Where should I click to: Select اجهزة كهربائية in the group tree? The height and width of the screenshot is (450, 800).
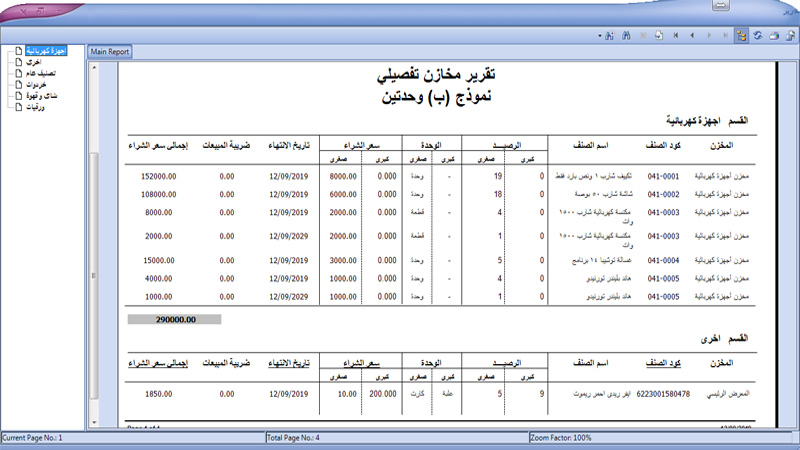(46, 51)
